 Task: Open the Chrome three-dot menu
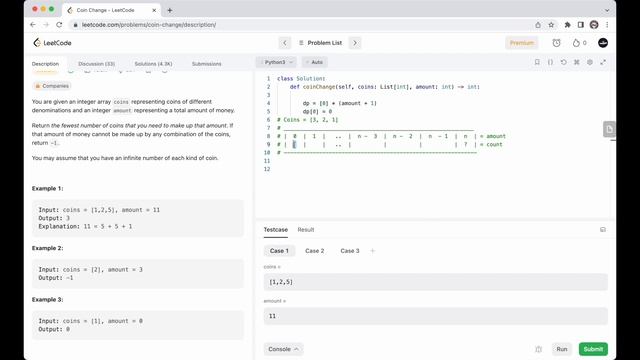coord(607,25)
